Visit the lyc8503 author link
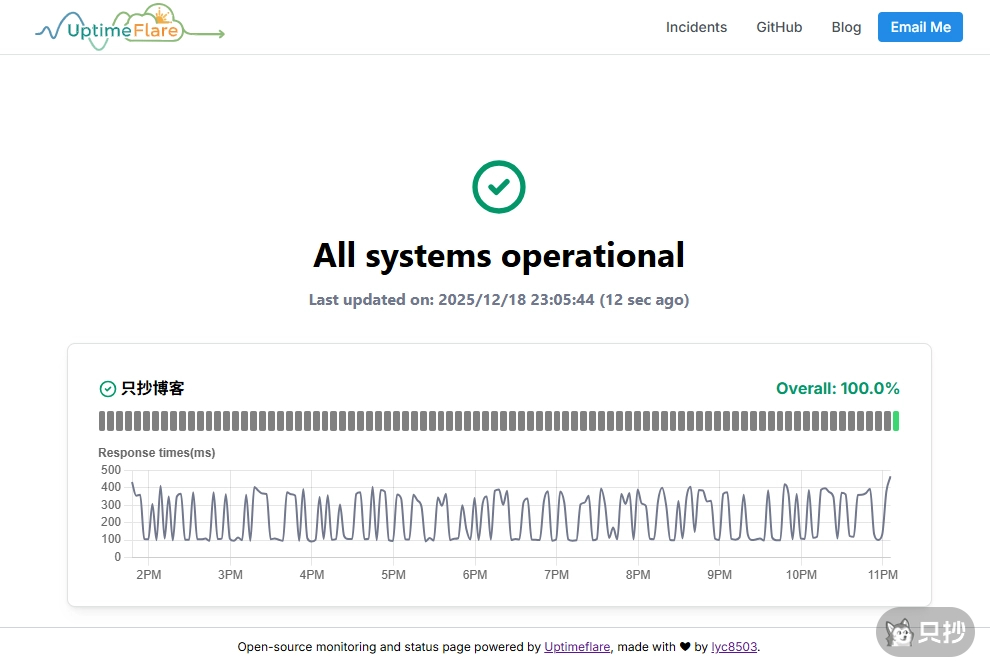The image size is (990, 672). pyautogui.click(x=735, y=647)
